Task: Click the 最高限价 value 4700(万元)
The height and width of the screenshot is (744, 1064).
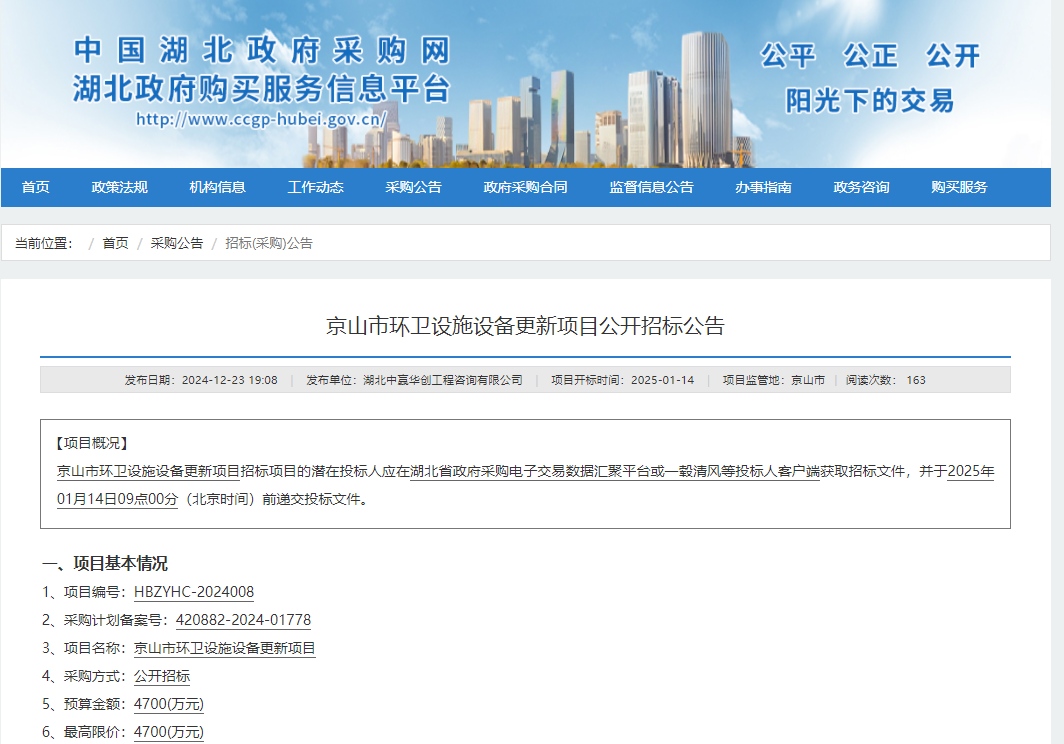Action: (x=169, y=732)
